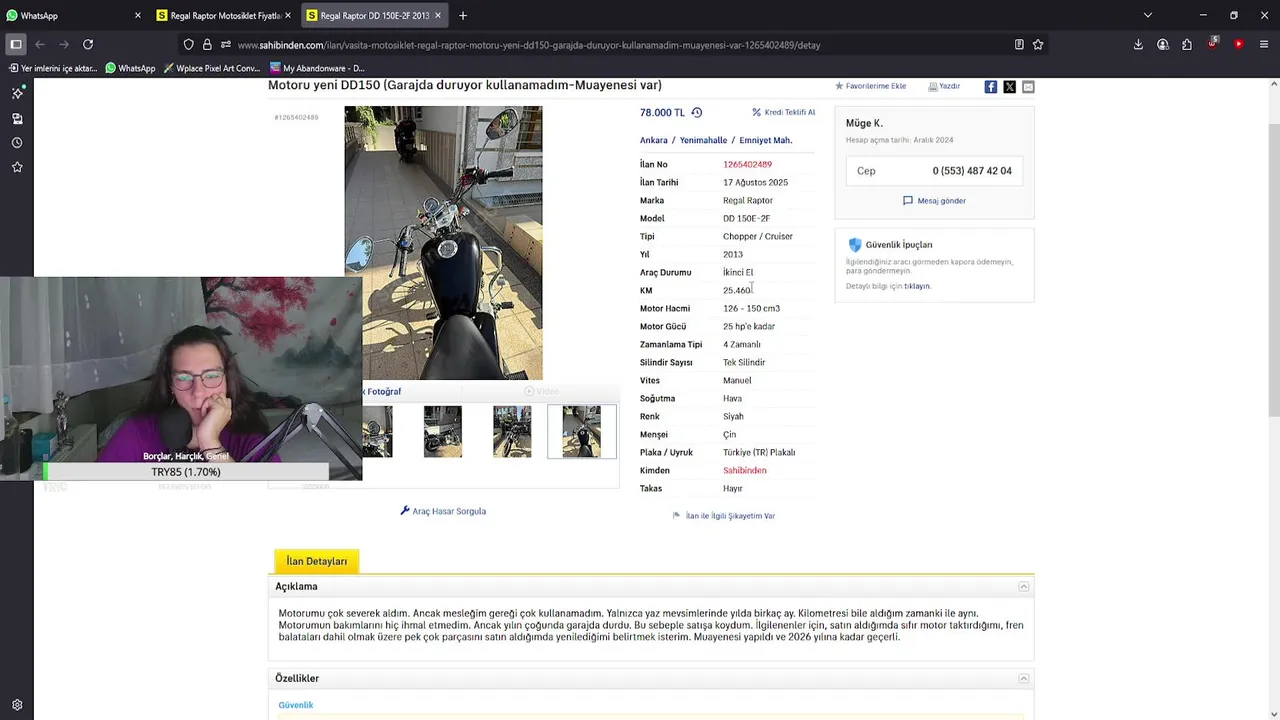Viewport: 1280px width, 720px height.
Task: Open the main motorcycle photo
Action: [443, 243]
